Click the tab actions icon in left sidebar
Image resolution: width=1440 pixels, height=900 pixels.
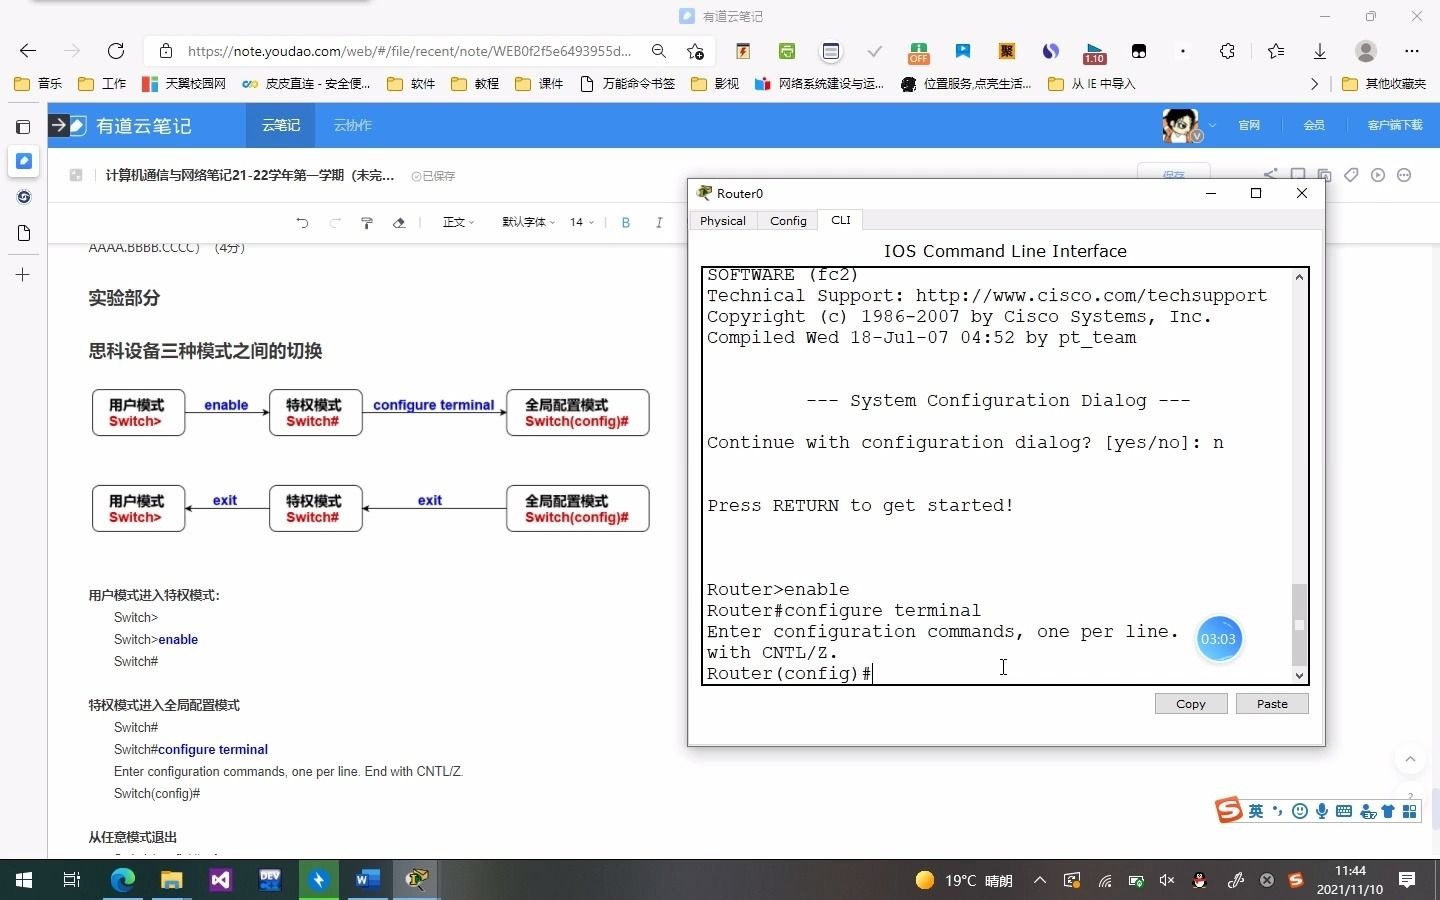[x=23, y=127]
